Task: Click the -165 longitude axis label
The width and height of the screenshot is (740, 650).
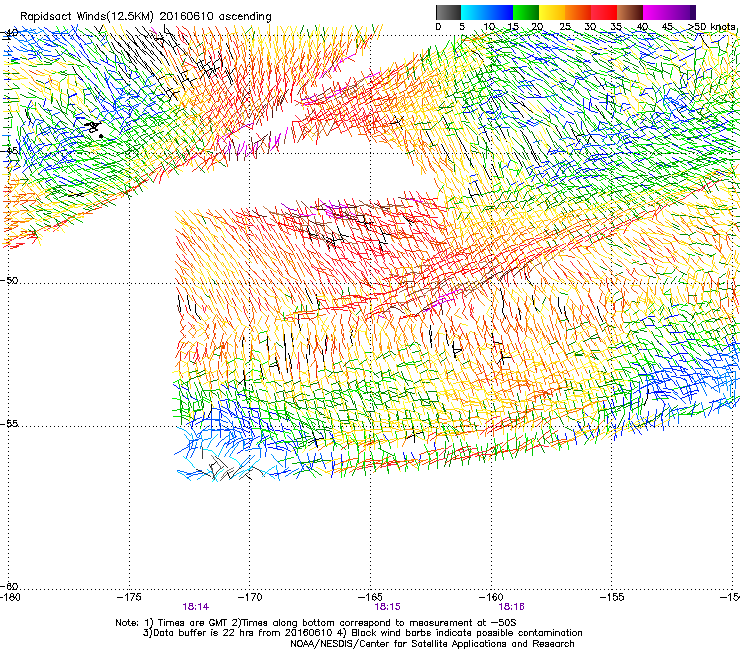Action: coord(370,597)
